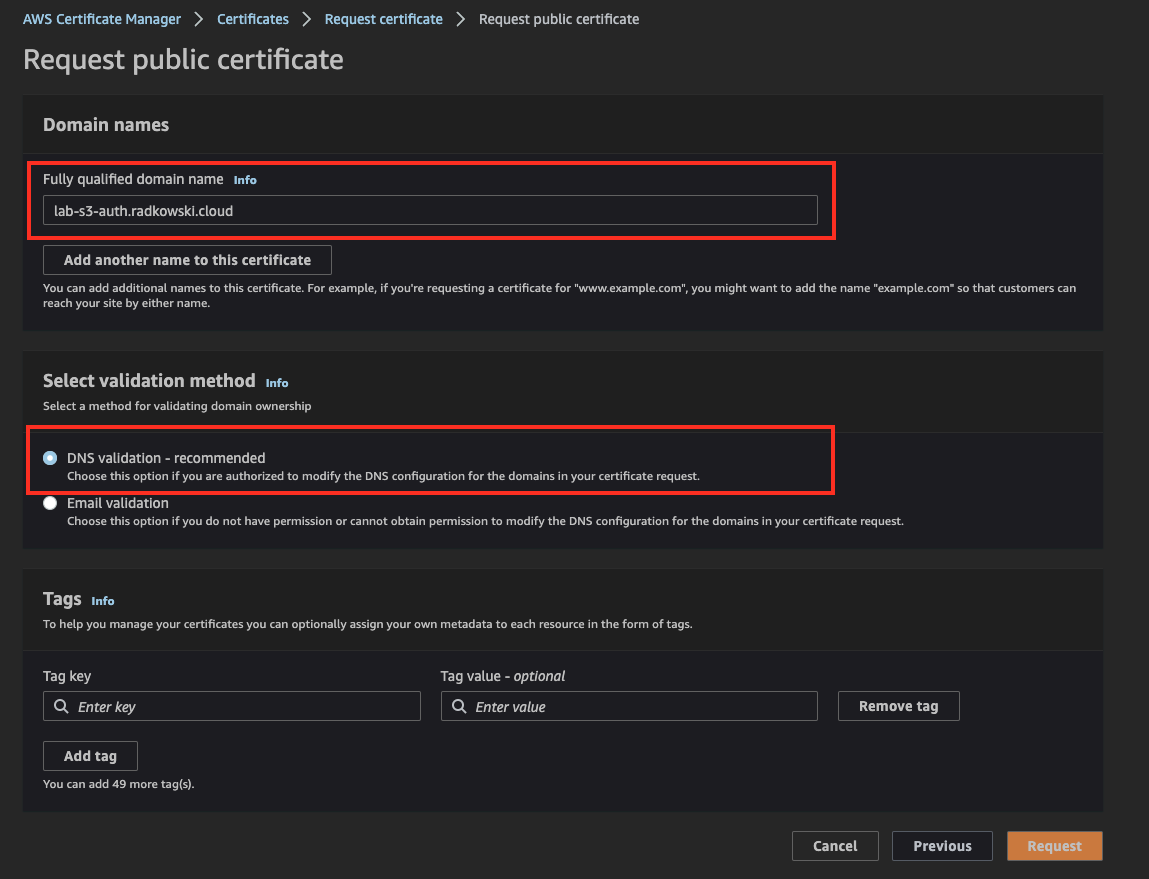
Task: Click the Add tag button
Action: 90,756
